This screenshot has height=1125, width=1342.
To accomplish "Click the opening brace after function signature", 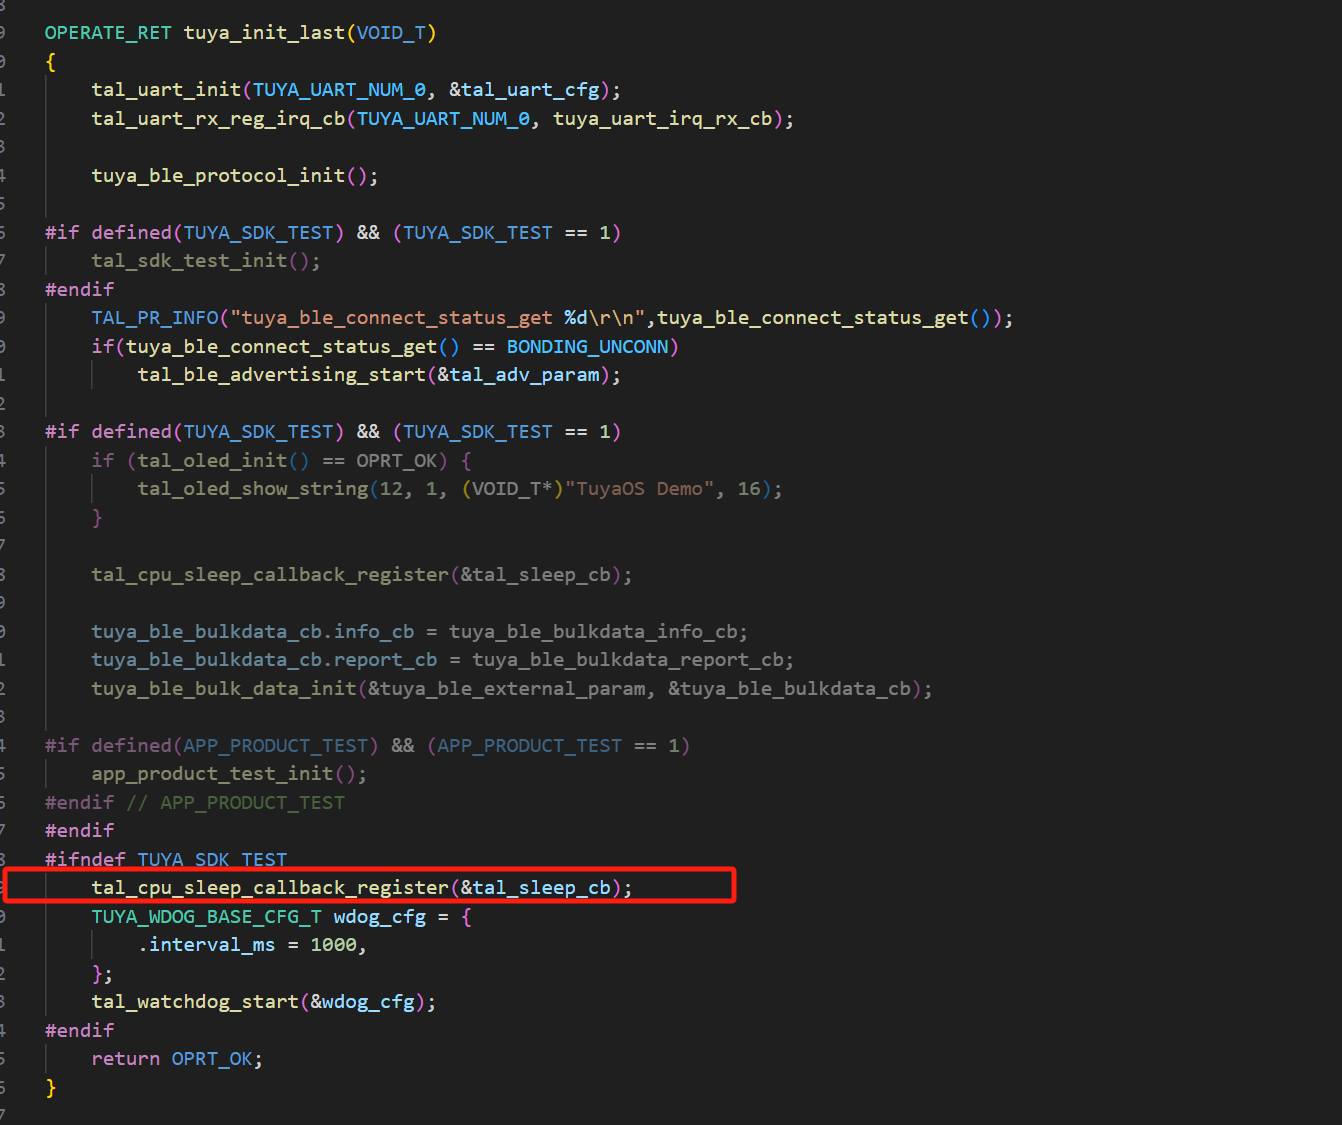I will (x=51, y=62).
